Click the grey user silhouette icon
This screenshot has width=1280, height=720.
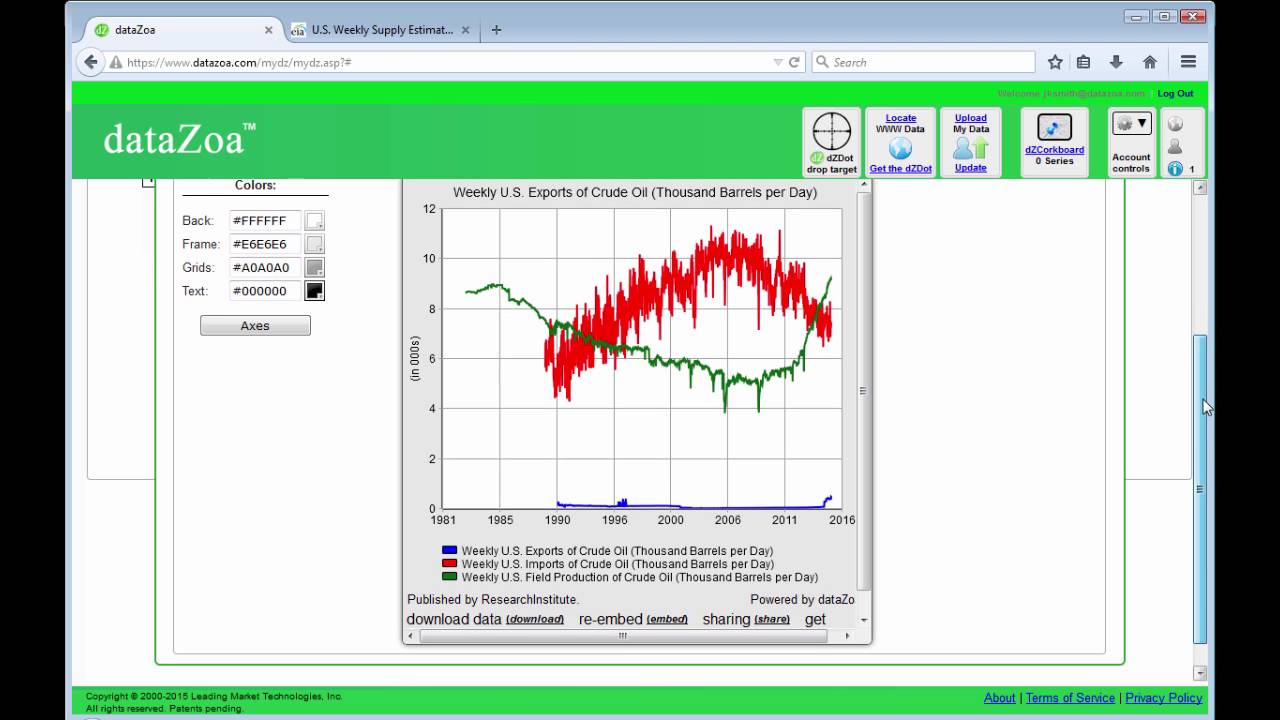1175,147
